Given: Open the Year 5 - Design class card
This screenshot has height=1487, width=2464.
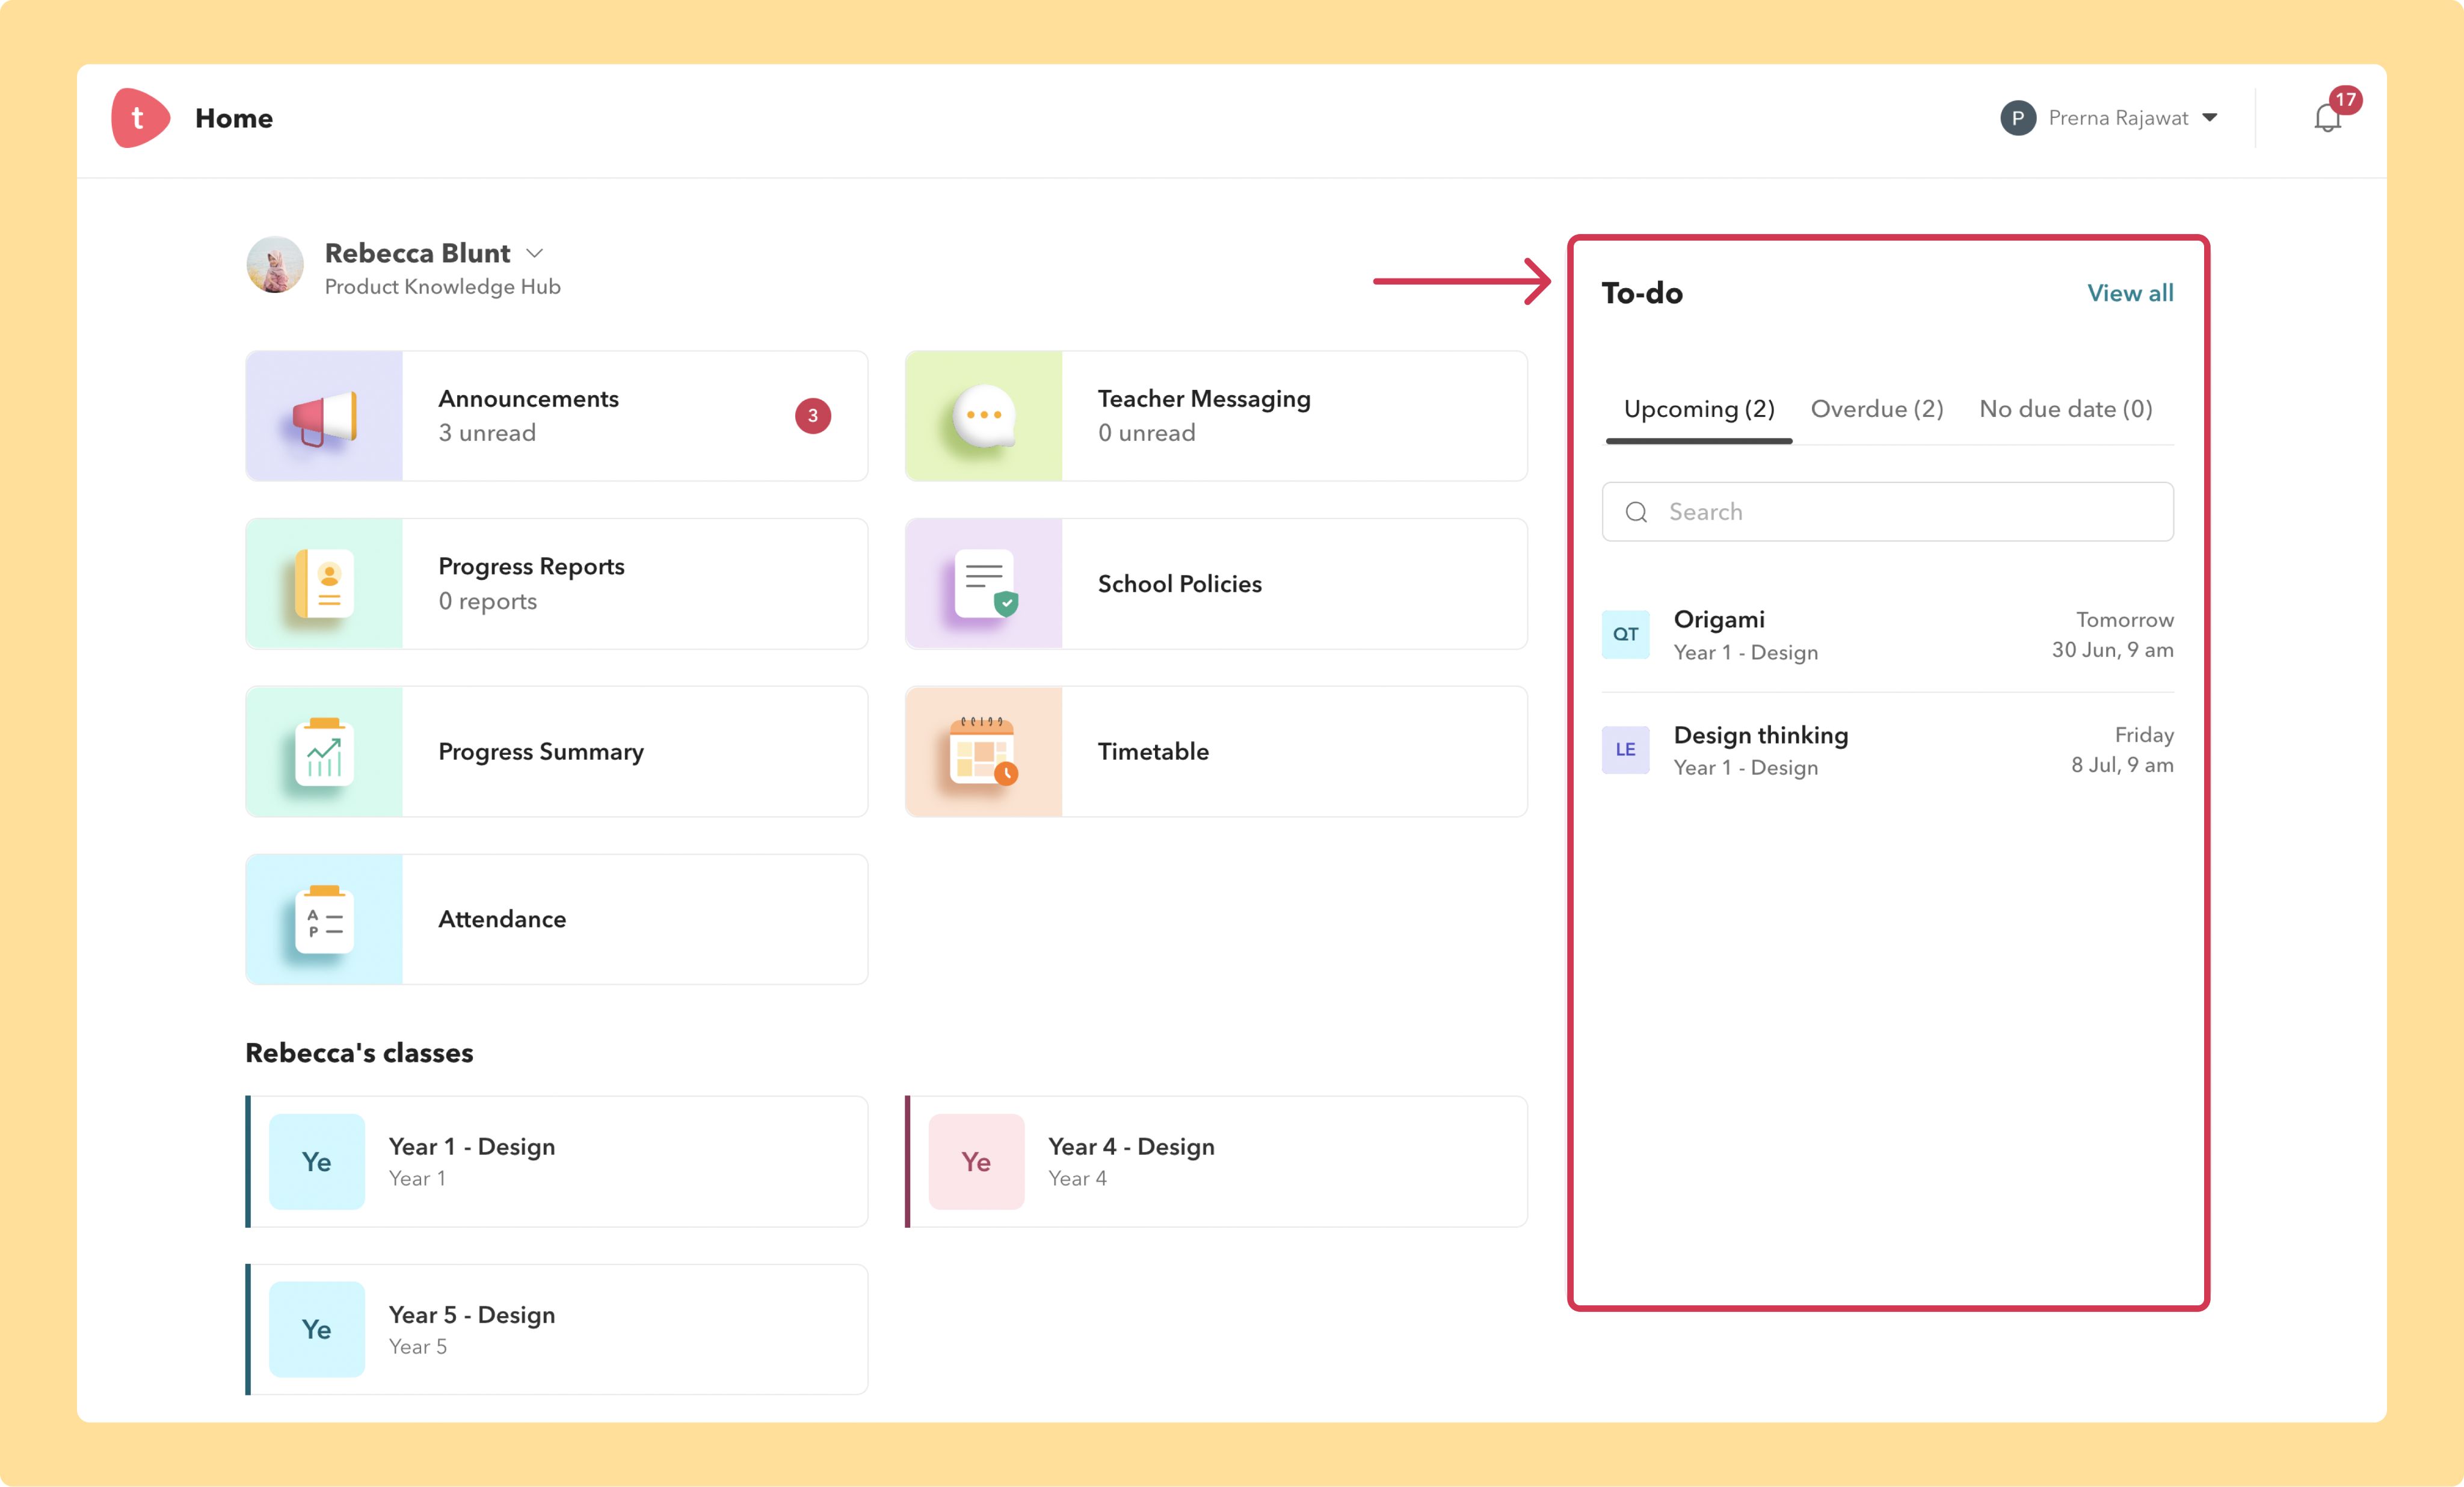Looking at the screenshot, I should [556, 1328].
